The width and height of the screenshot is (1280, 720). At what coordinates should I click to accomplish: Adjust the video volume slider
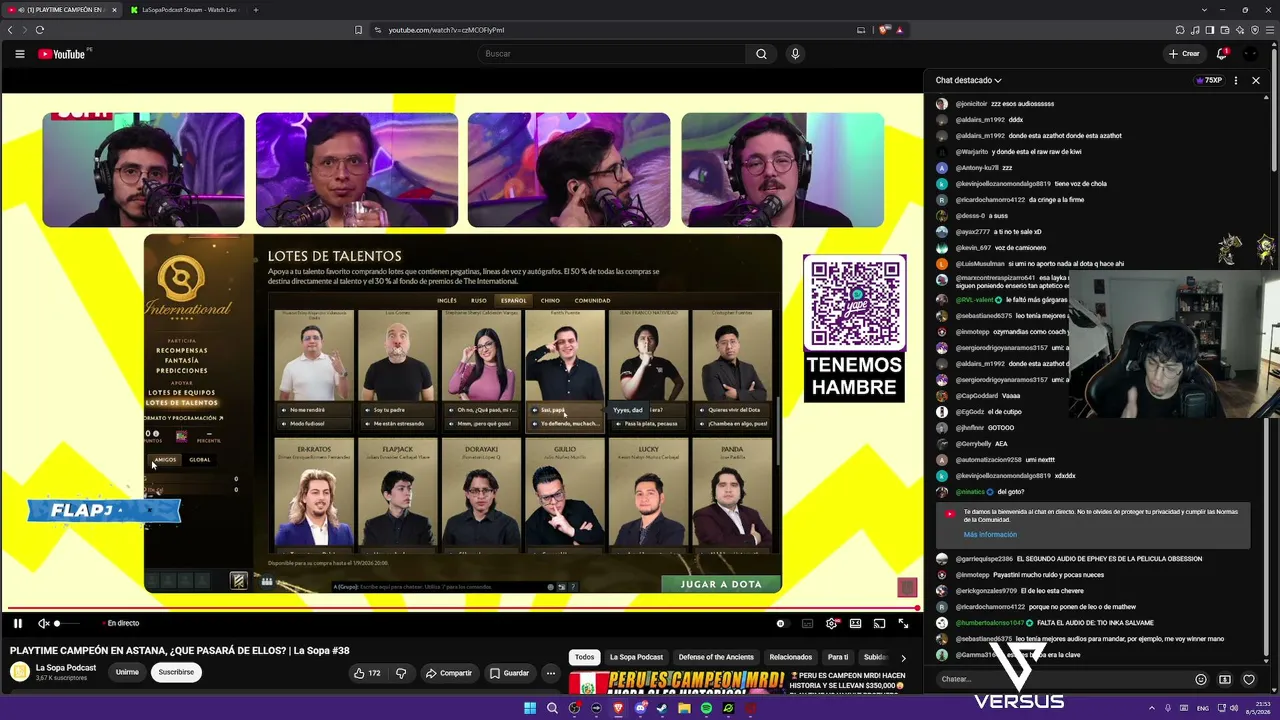66,623
